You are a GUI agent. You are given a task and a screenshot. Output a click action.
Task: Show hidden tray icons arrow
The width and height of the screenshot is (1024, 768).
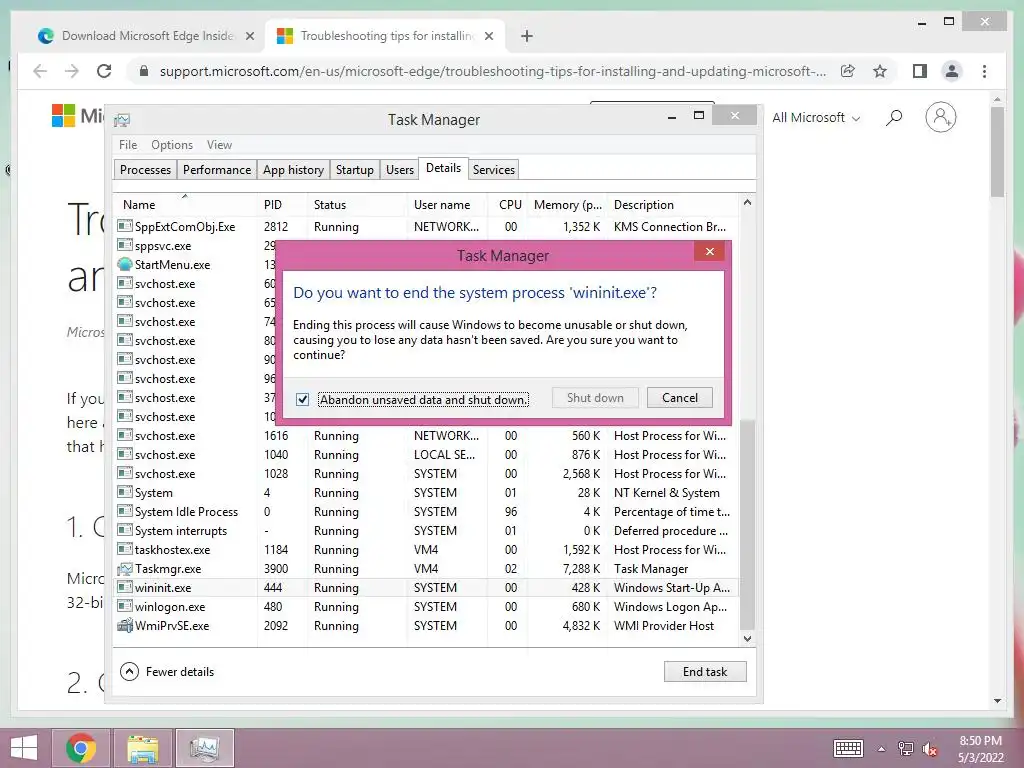click(881, 749)
